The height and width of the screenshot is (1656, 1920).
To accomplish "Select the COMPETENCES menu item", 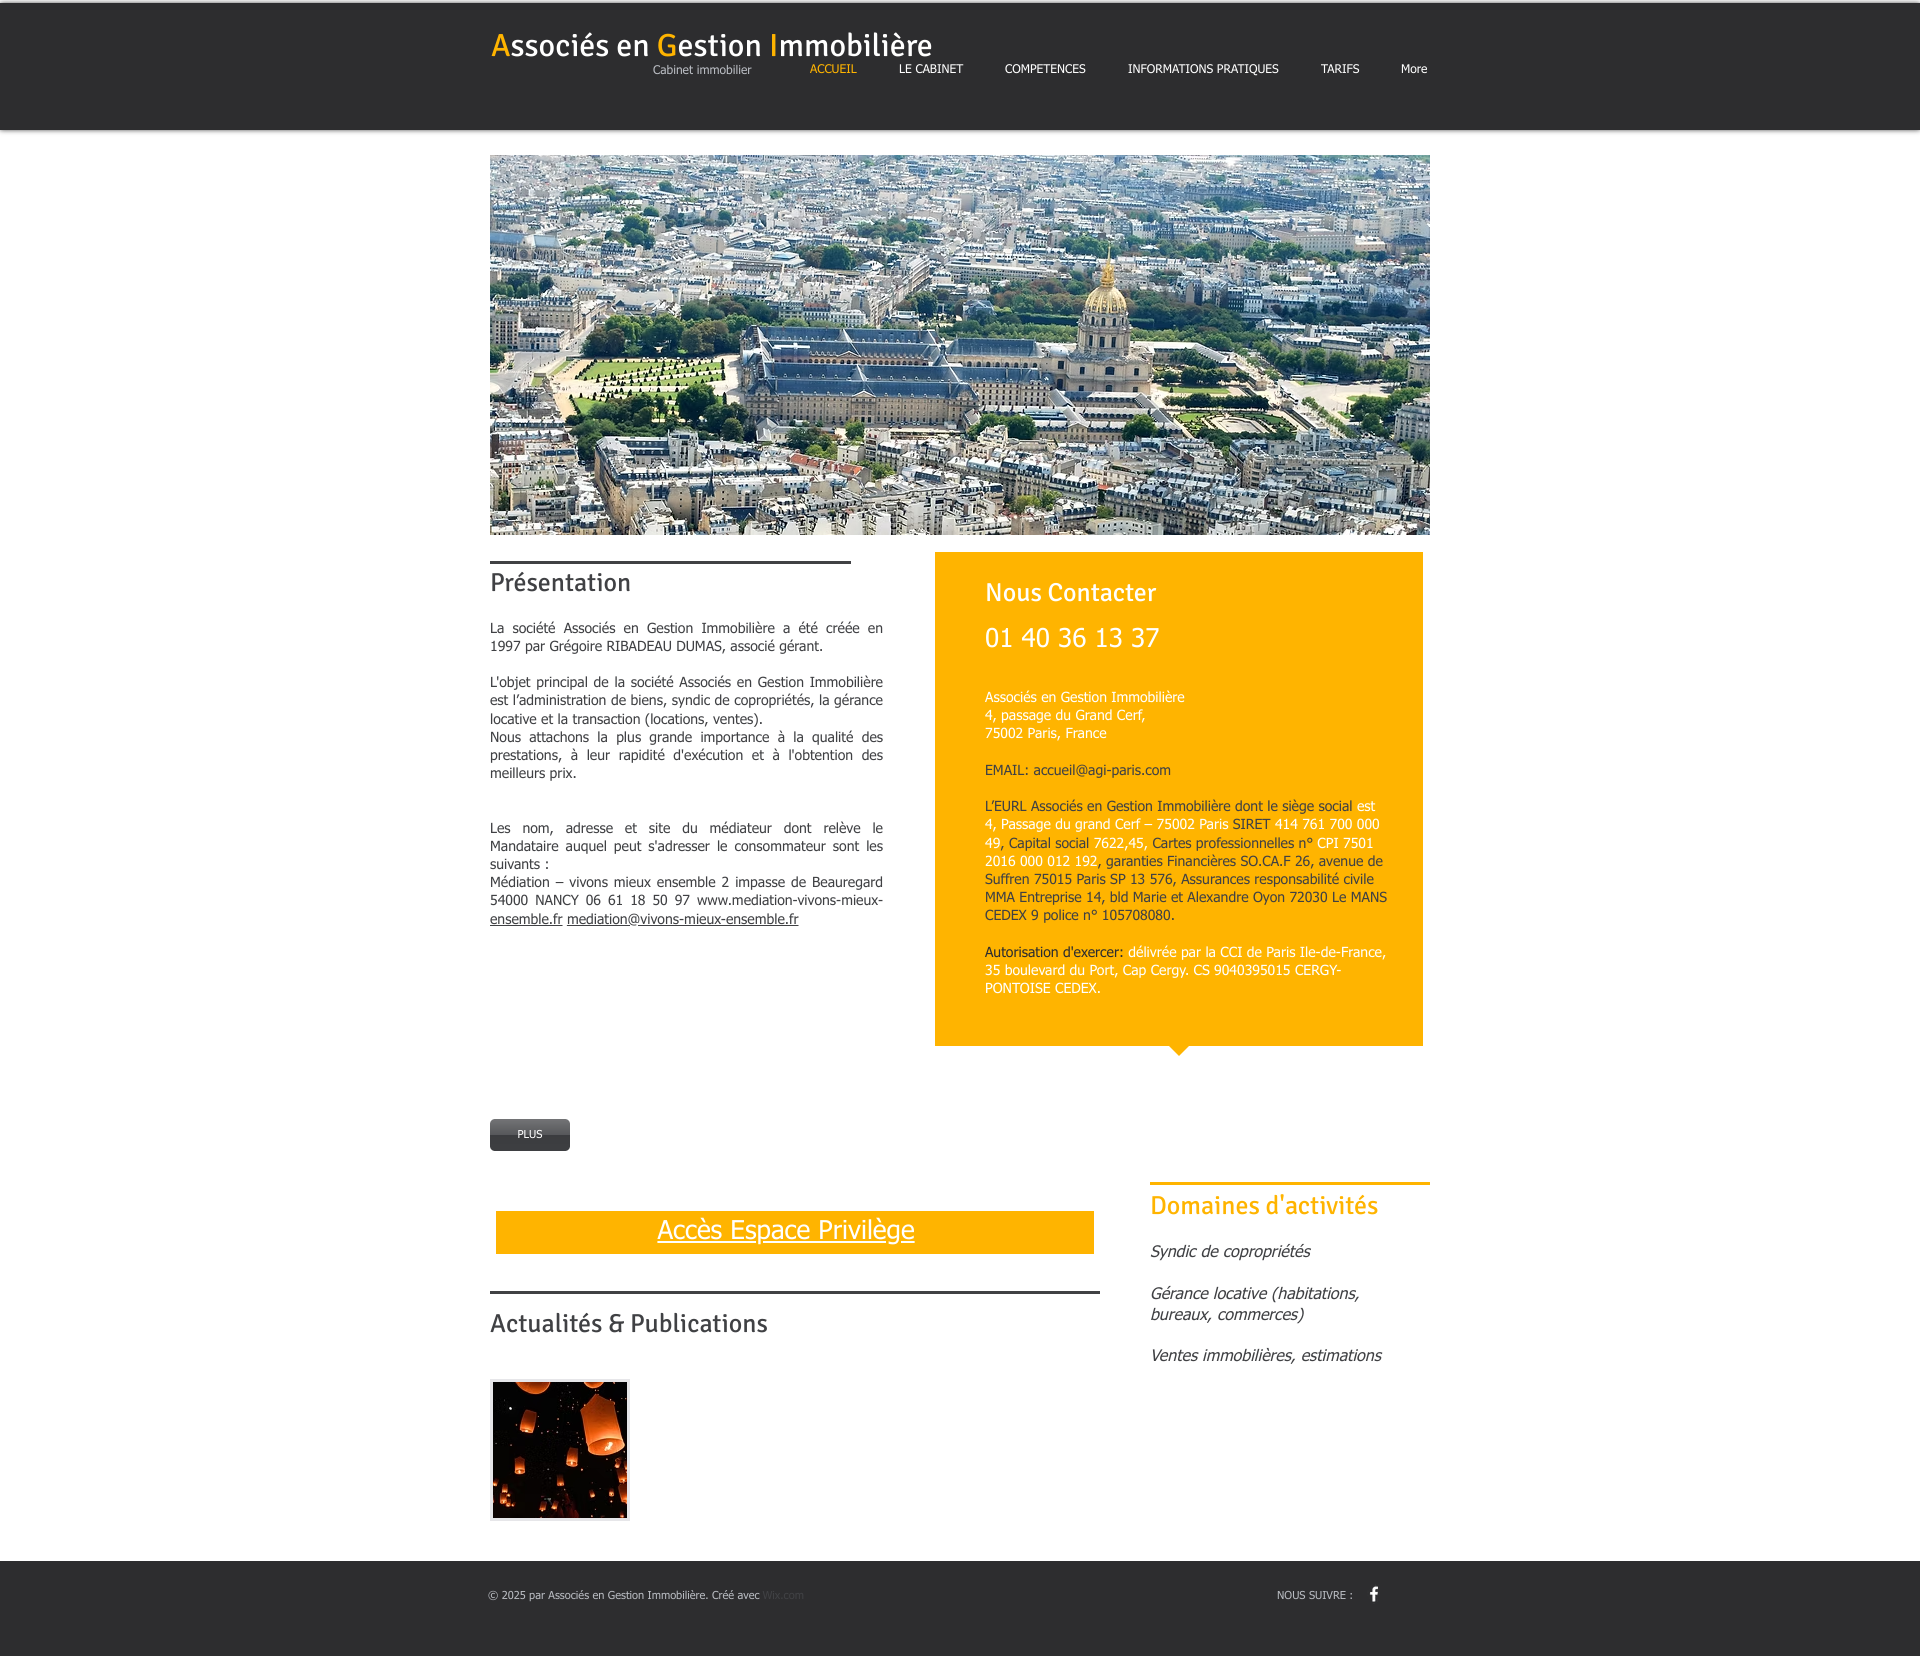I will 1045,69.
